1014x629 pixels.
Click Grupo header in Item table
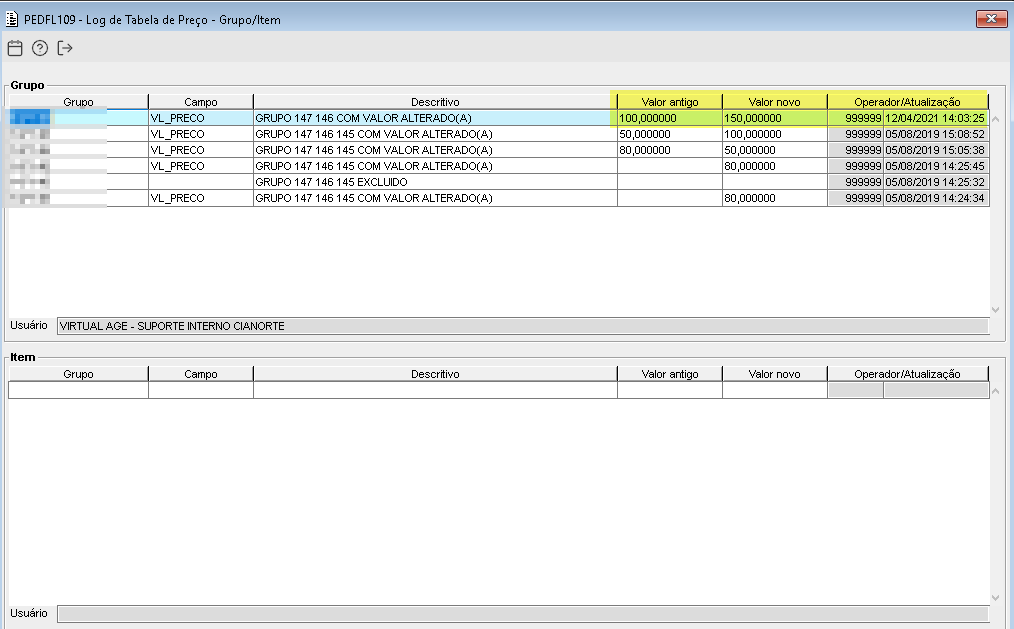pos(78,374)
